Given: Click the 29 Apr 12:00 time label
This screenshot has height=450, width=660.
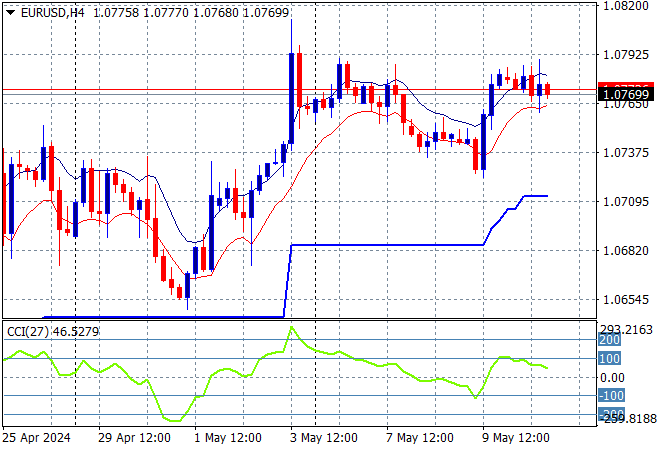Looking at the screenshot, I should pyautogui.click(x=134, y=438).
